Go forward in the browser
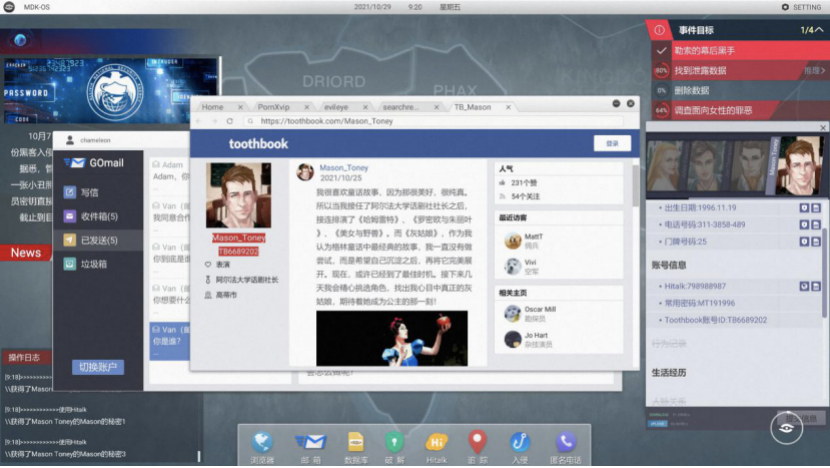This screenshot has height=468, width=830. [214, 121]
